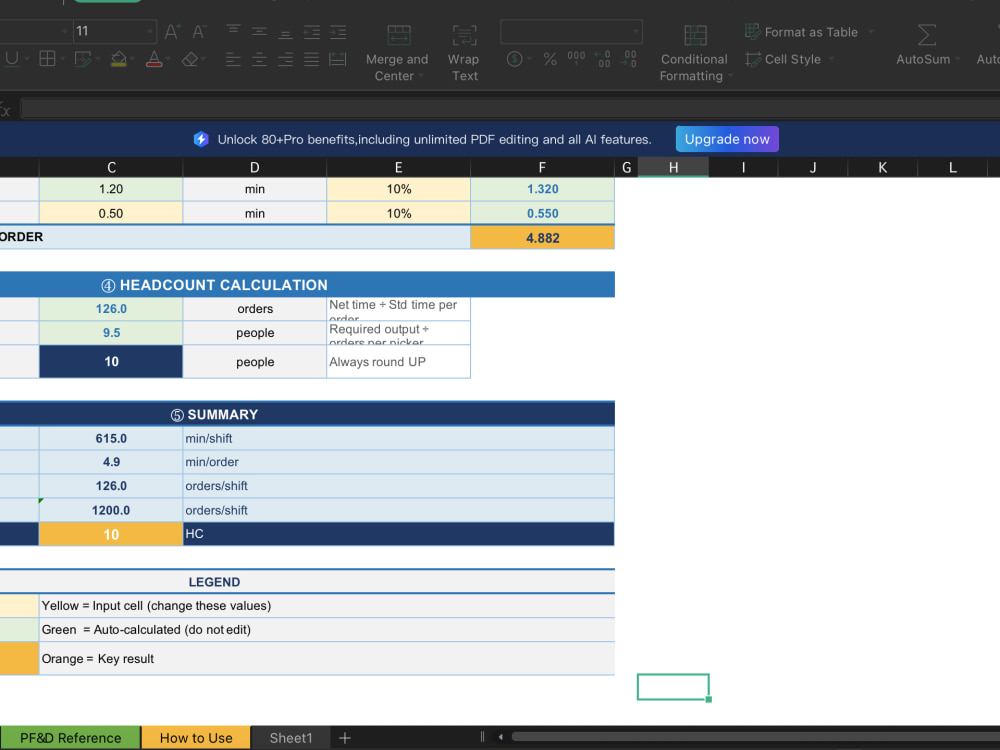Open Conditional Formatting

click(x=695, y=54)
